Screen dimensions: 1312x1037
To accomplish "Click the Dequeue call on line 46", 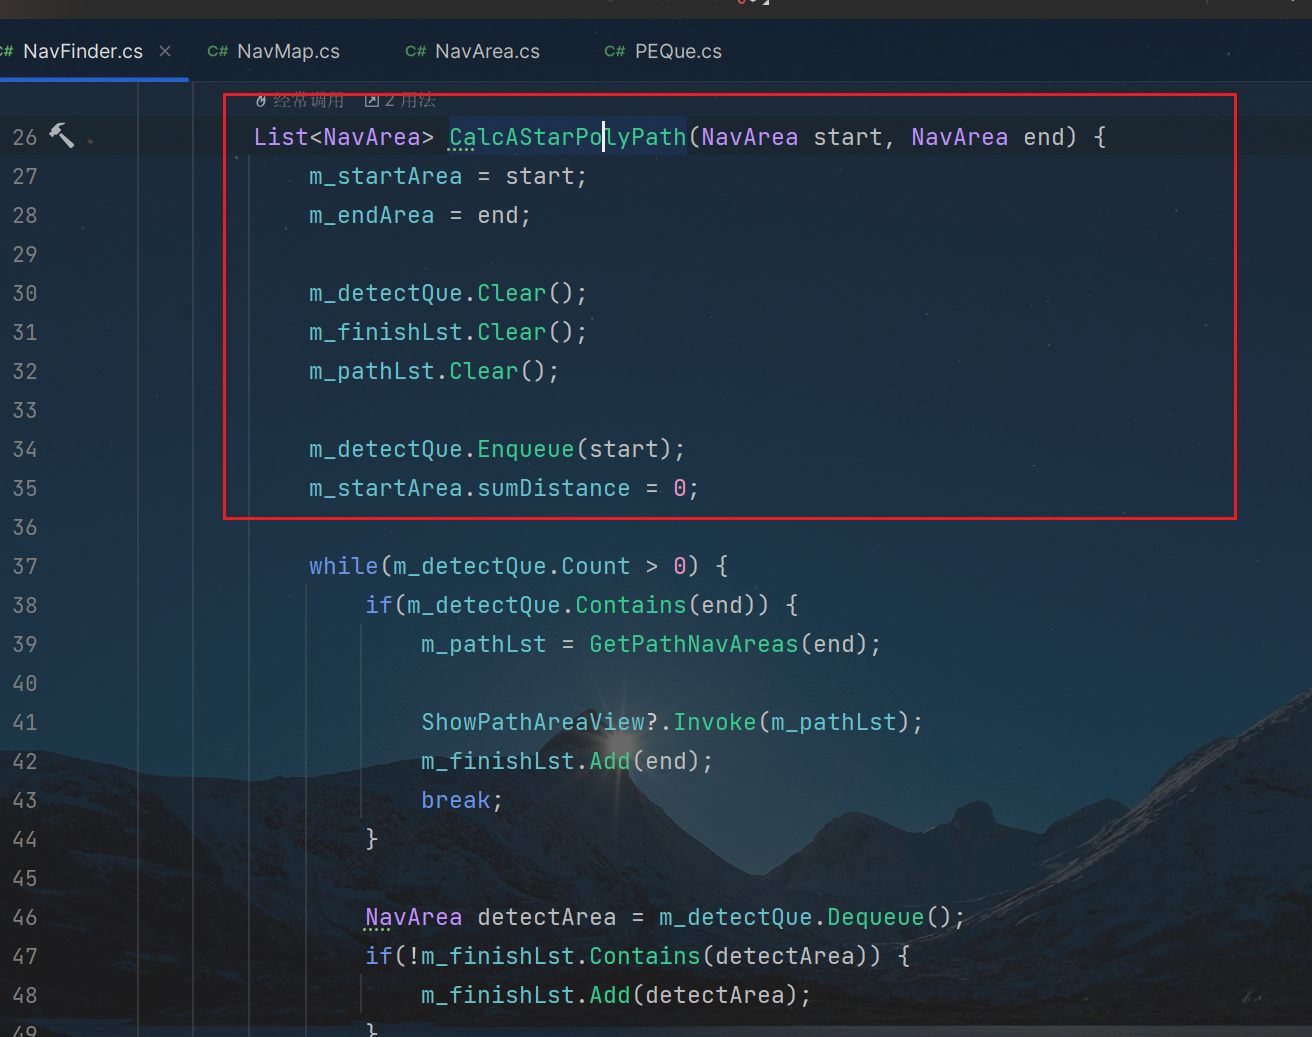I will [875, 917].
